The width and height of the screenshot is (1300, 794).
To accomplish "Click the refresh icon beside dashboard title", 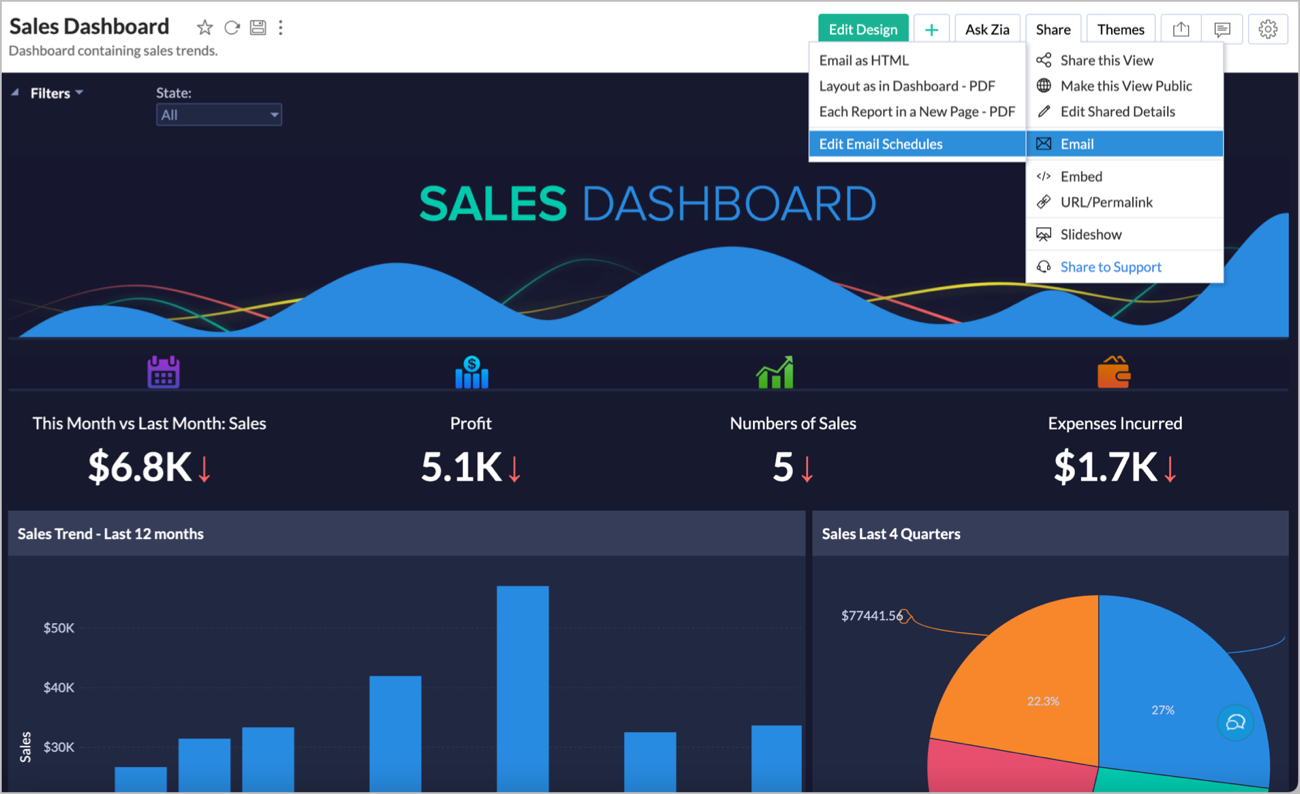I will tap(231, 28).
